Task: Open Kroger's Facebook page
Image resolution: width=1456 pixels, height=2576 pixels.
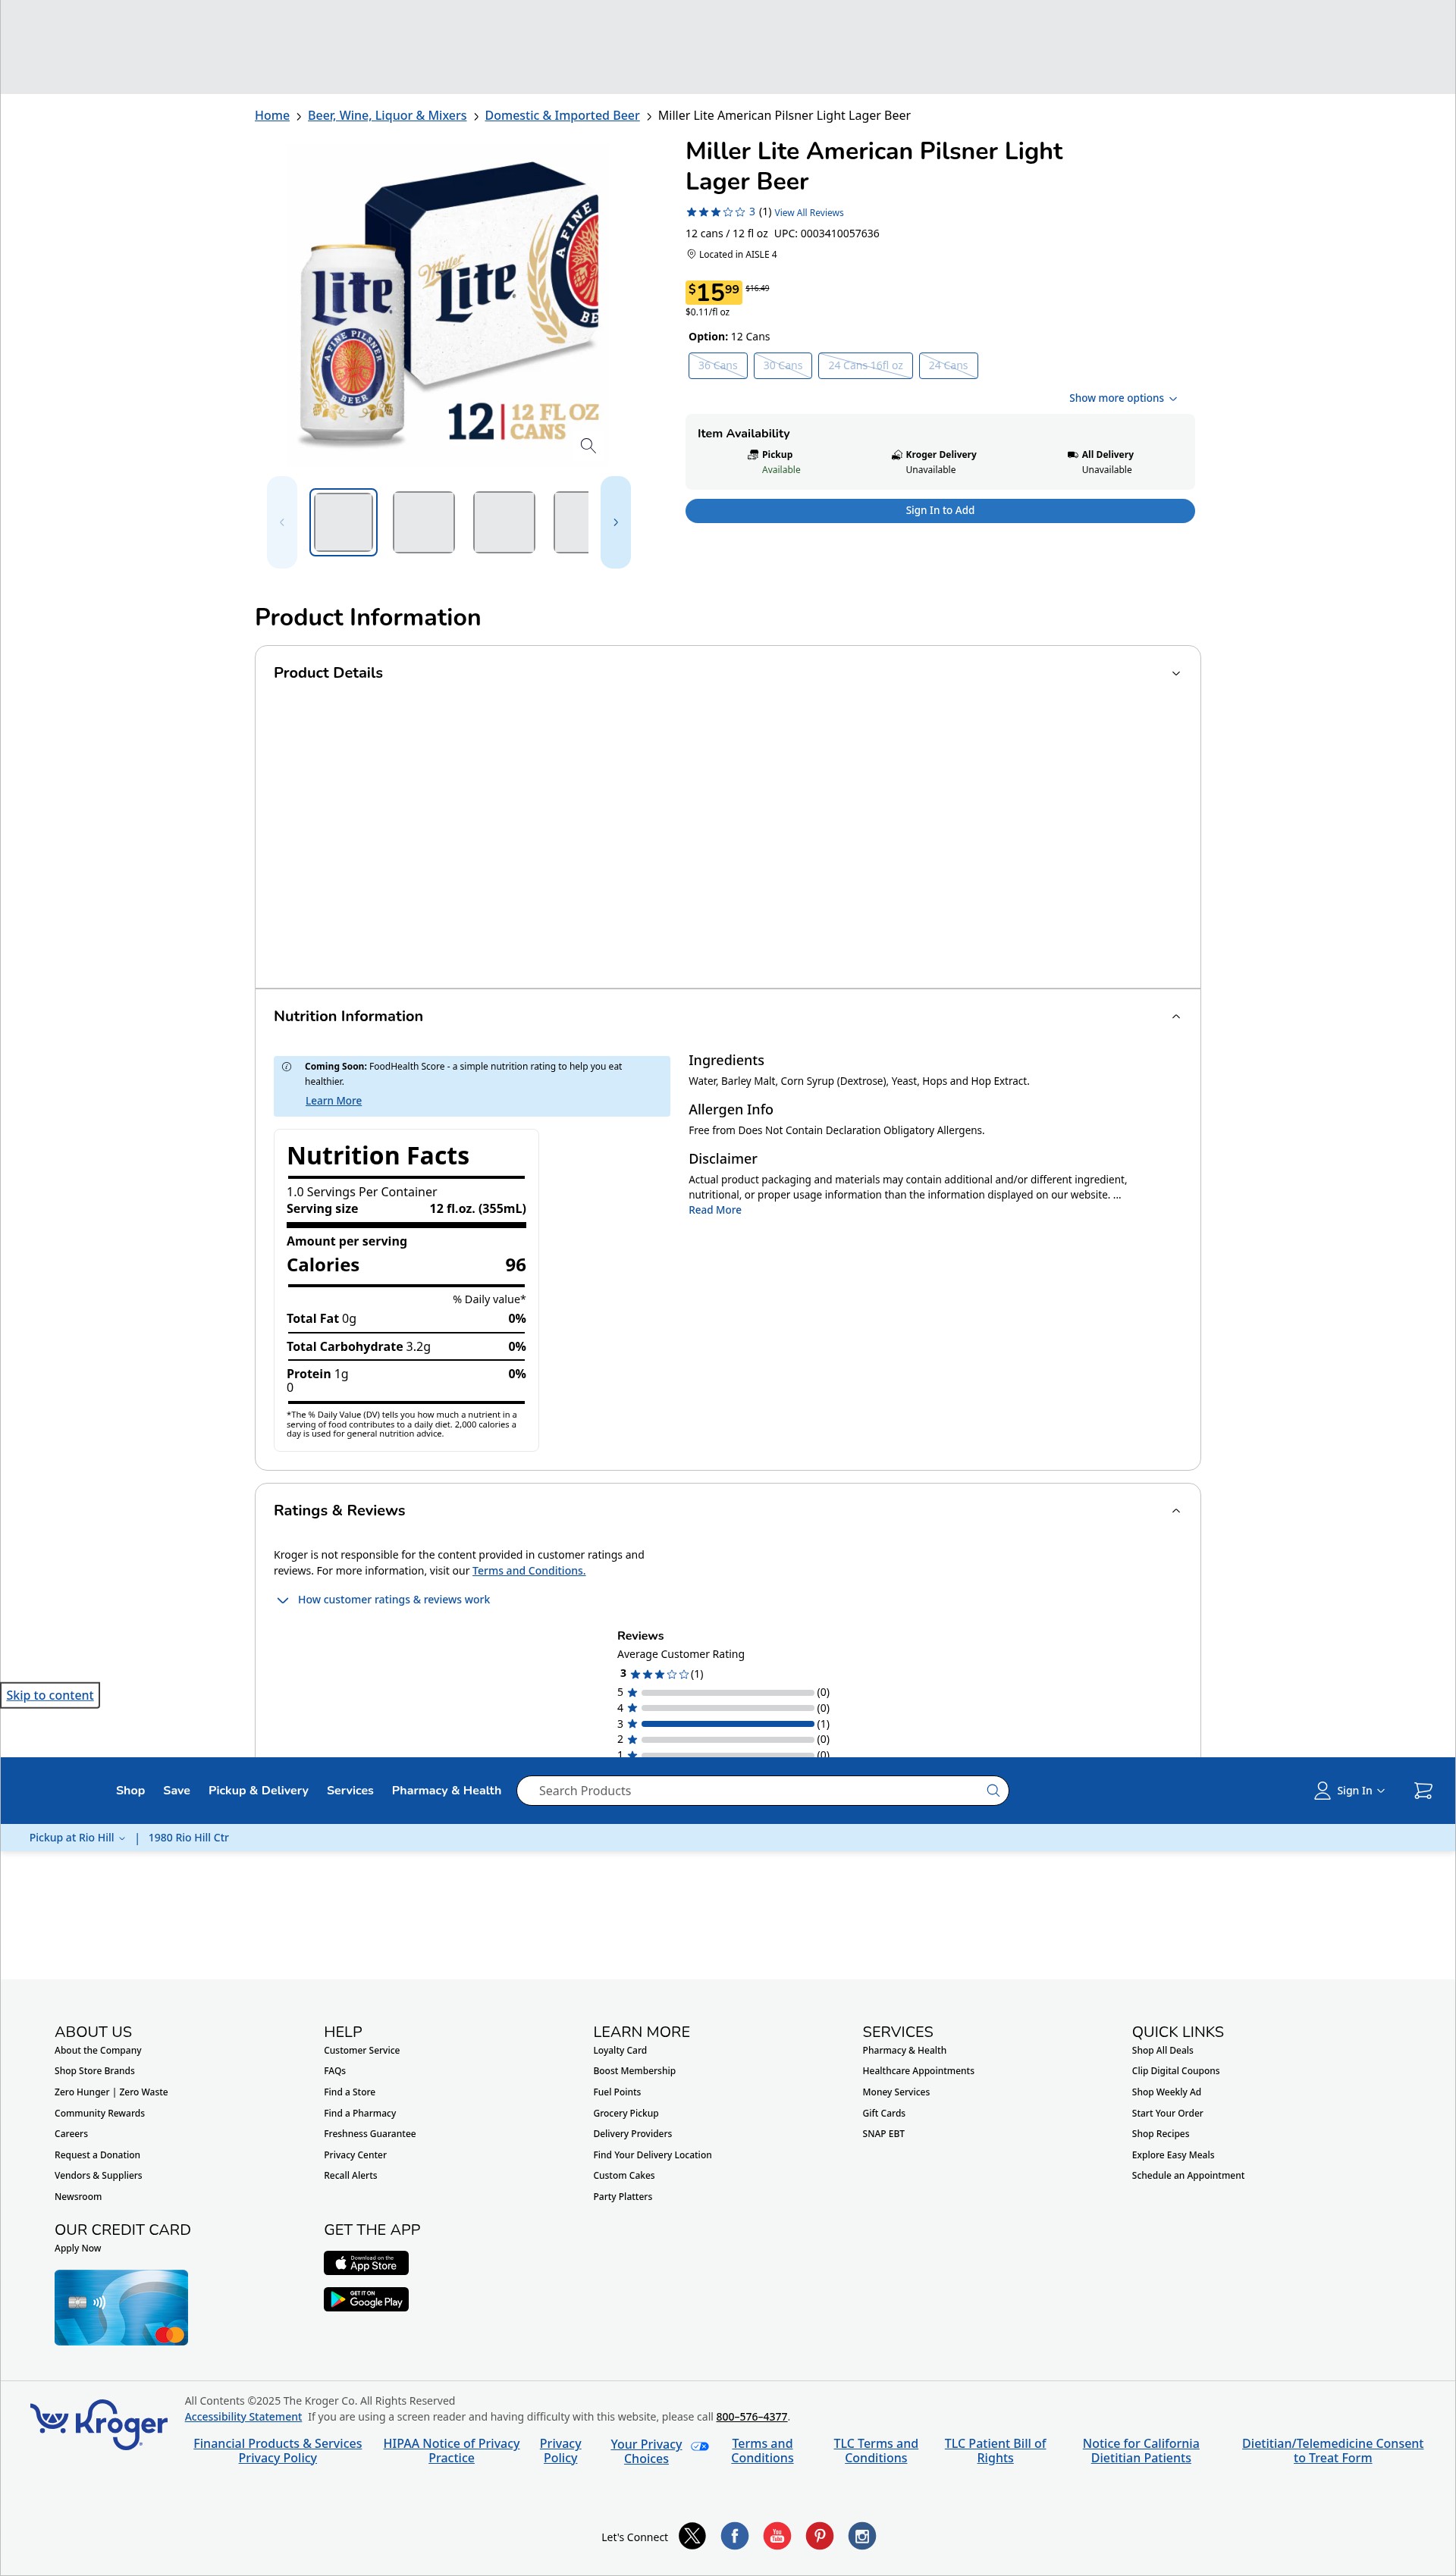Action: pos(734,2536)
